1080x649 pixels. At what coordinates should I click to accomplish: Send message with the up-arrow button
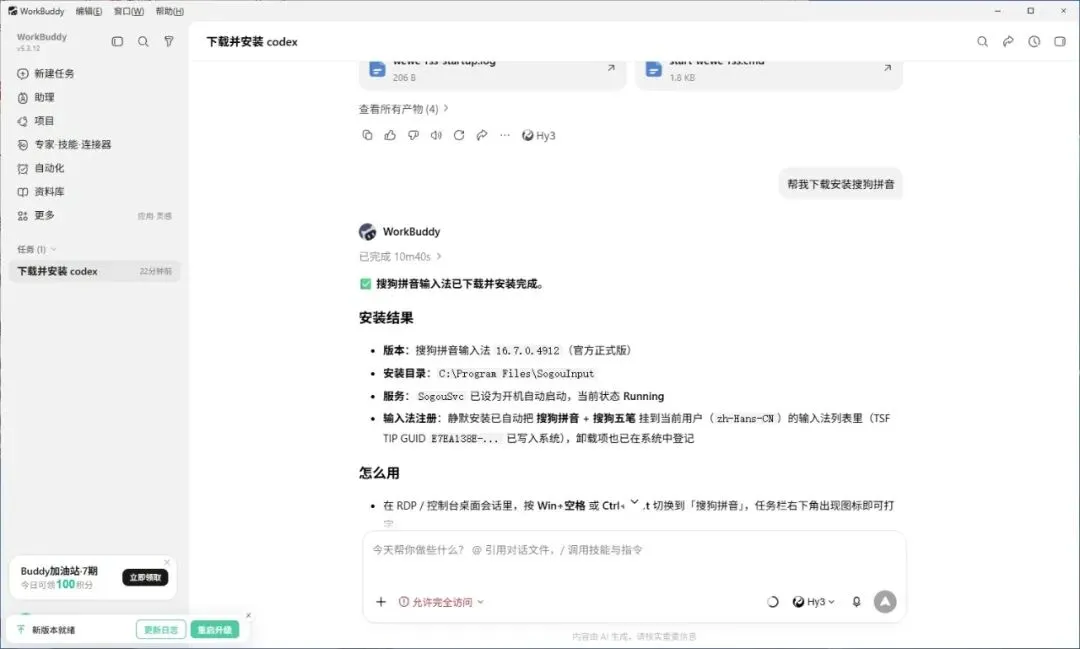click(x=885, y=601)
